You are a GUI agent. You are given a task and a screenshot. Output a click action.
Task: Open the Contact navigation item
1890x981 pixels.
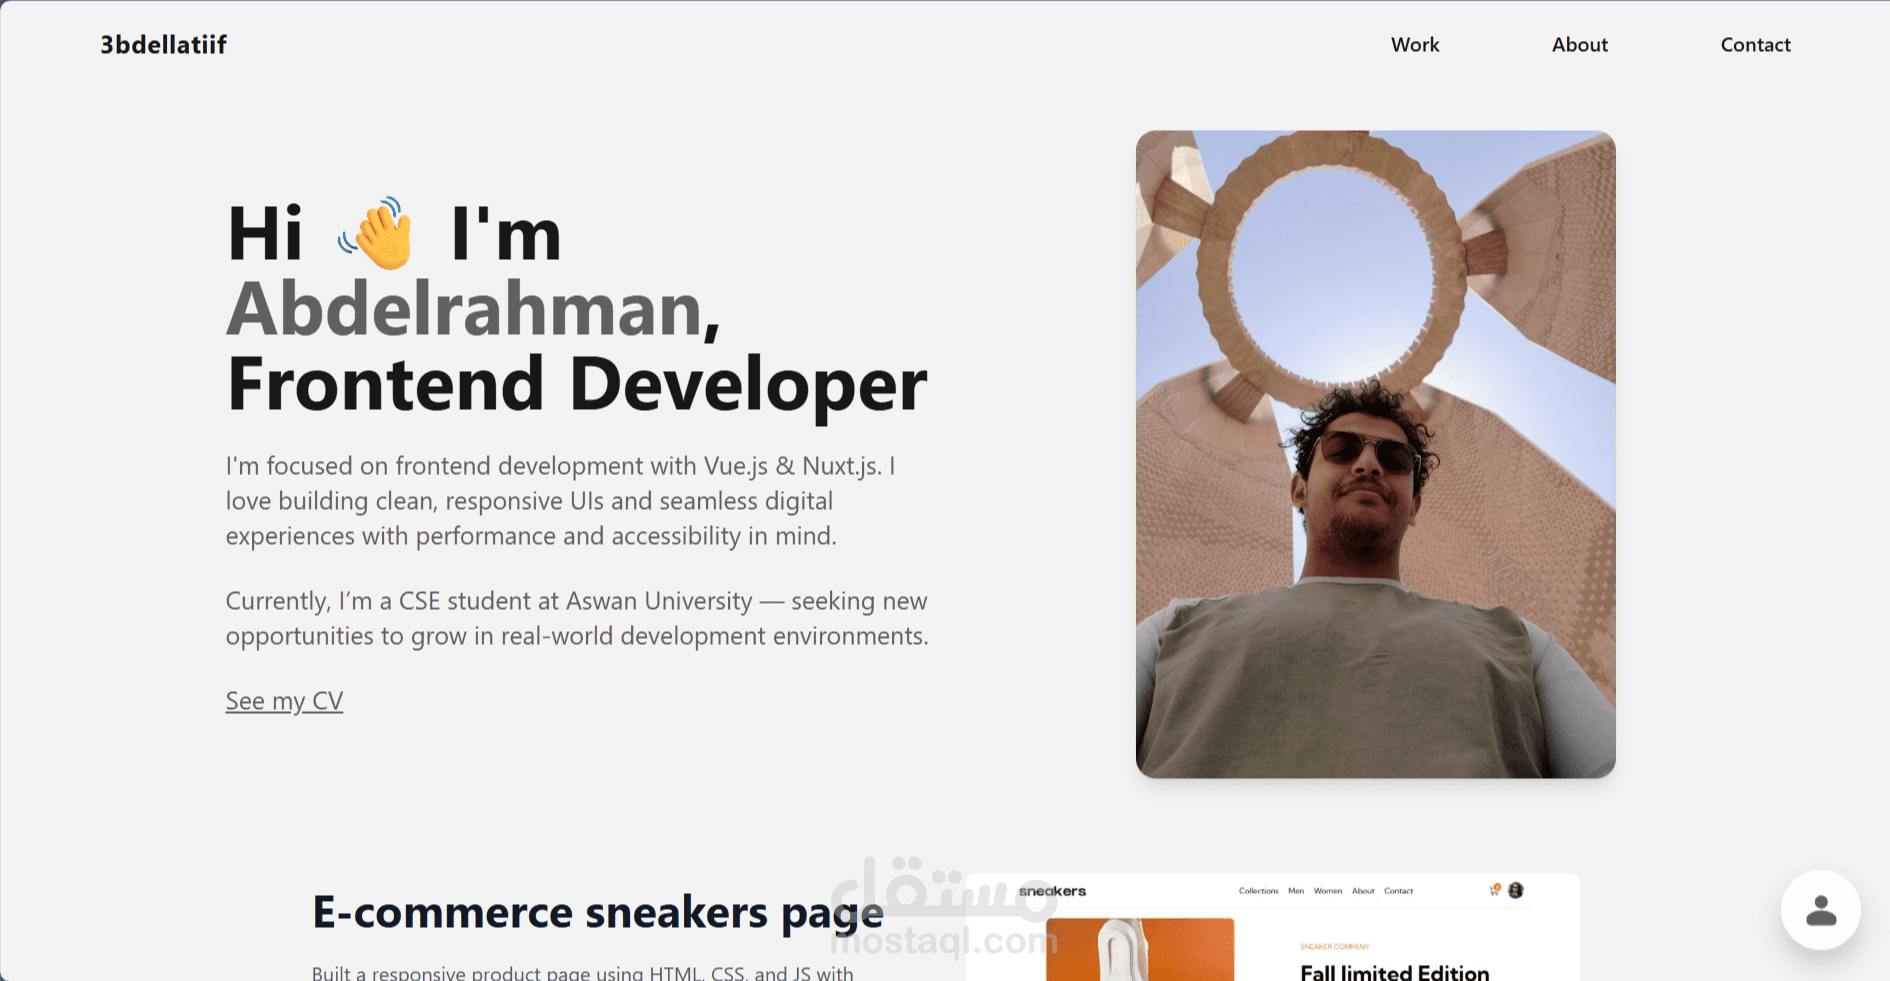(1755, 44)
